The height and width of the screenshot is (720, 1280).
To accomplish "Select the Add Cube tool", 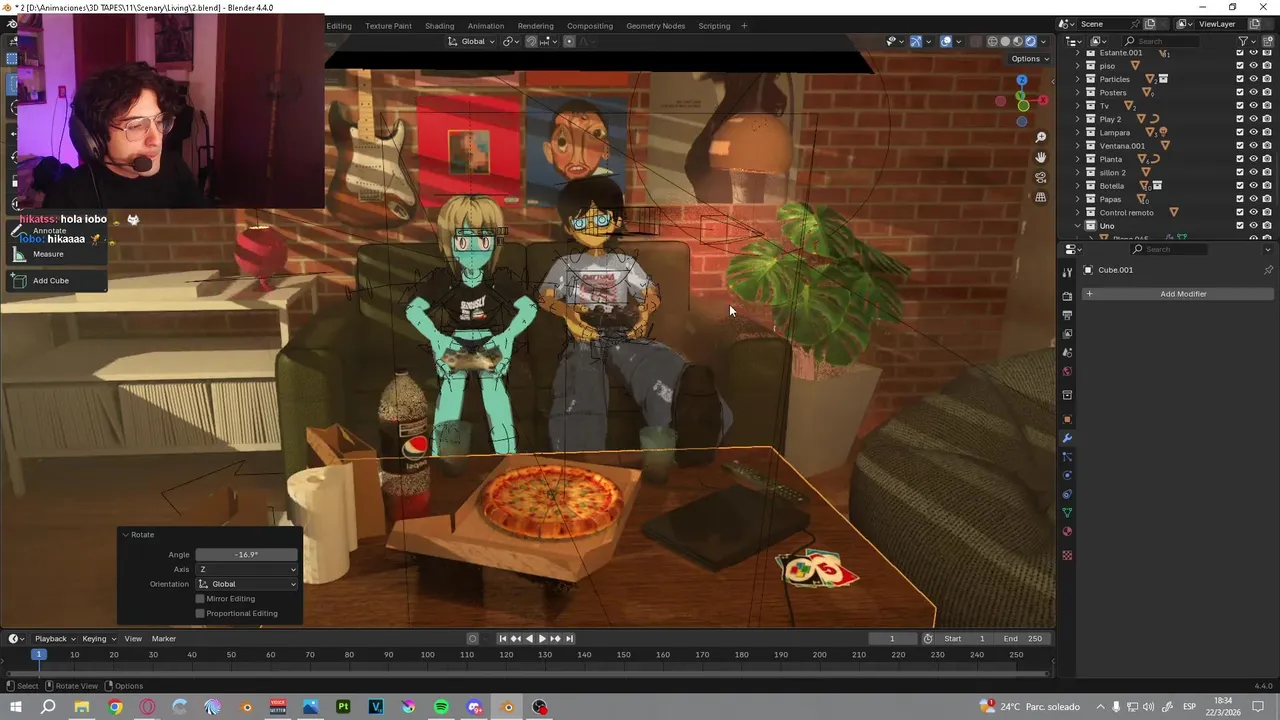I will (x=56, y=281).
